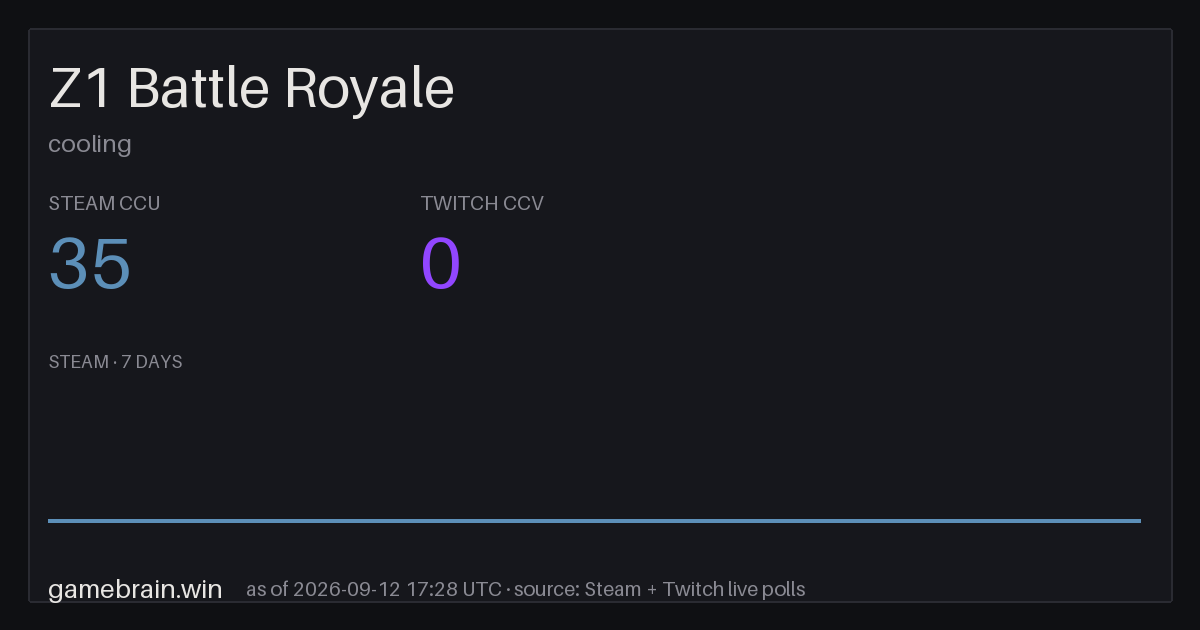Click "Z1" at the title start
This screenshot has height=630, width=1200.
[81, 89]
